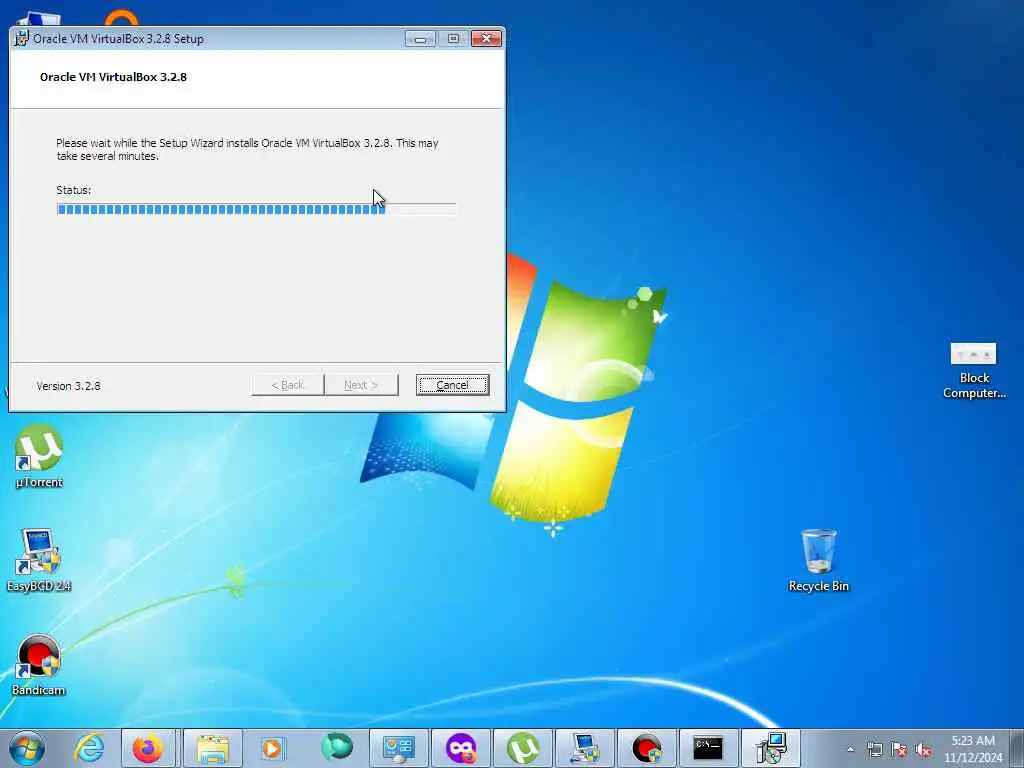This screenshot has width=1024, height=768.
Task: Open Windows Explorer from the taskbar
Action: tap(213, 748)
